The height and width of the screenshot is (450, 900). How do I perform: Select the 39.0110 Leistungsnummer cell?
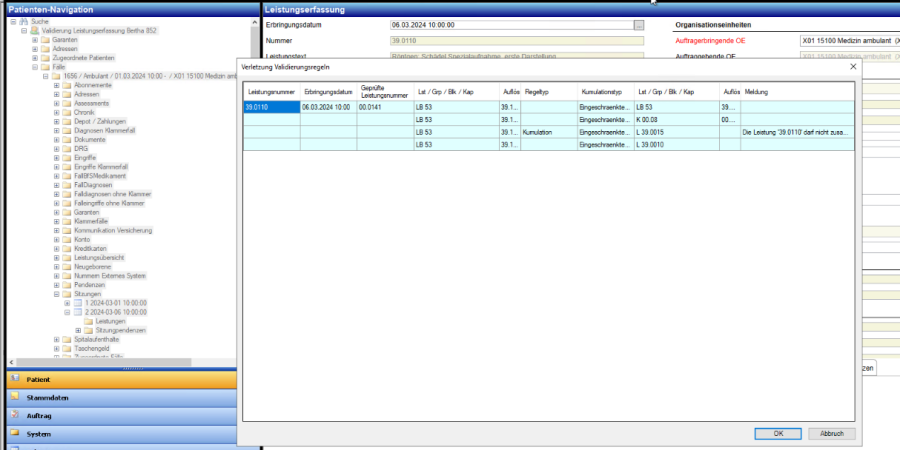click(271, 106)
